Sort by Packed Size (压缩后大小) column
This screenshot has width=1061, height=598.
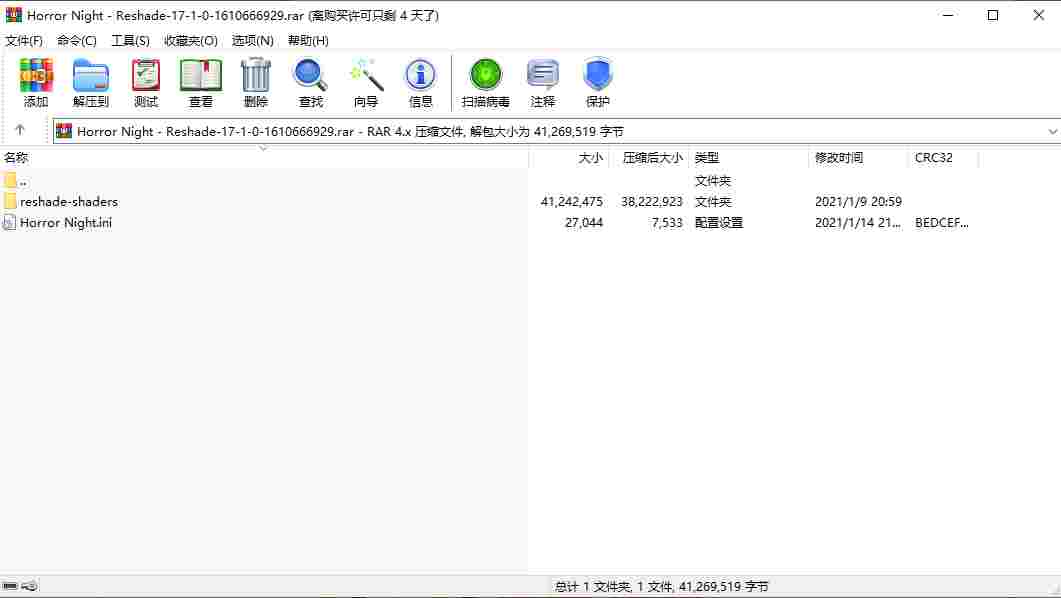[x=649, y=158]
